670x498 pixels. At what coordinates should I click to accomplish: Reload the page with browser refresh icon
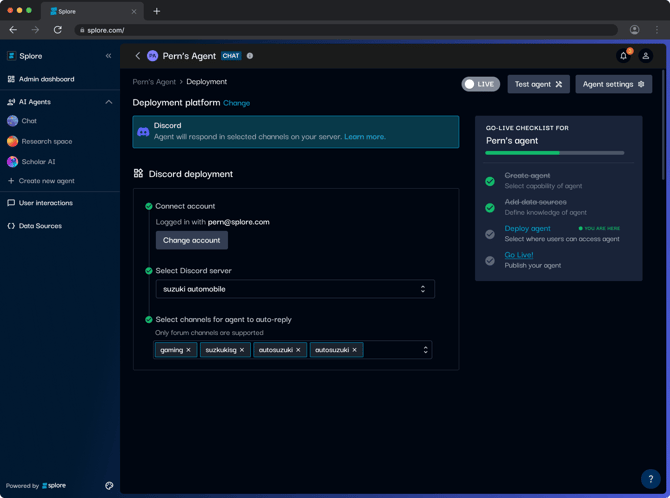pos(58,30)
